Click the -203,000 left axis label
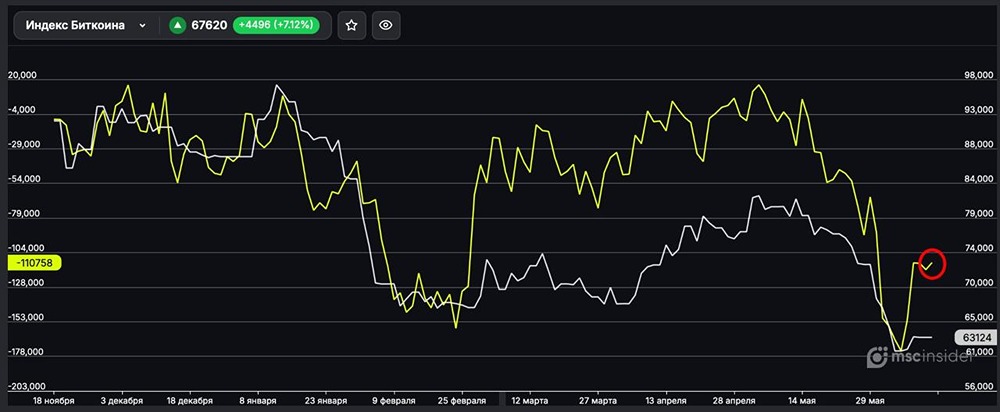 26,386
